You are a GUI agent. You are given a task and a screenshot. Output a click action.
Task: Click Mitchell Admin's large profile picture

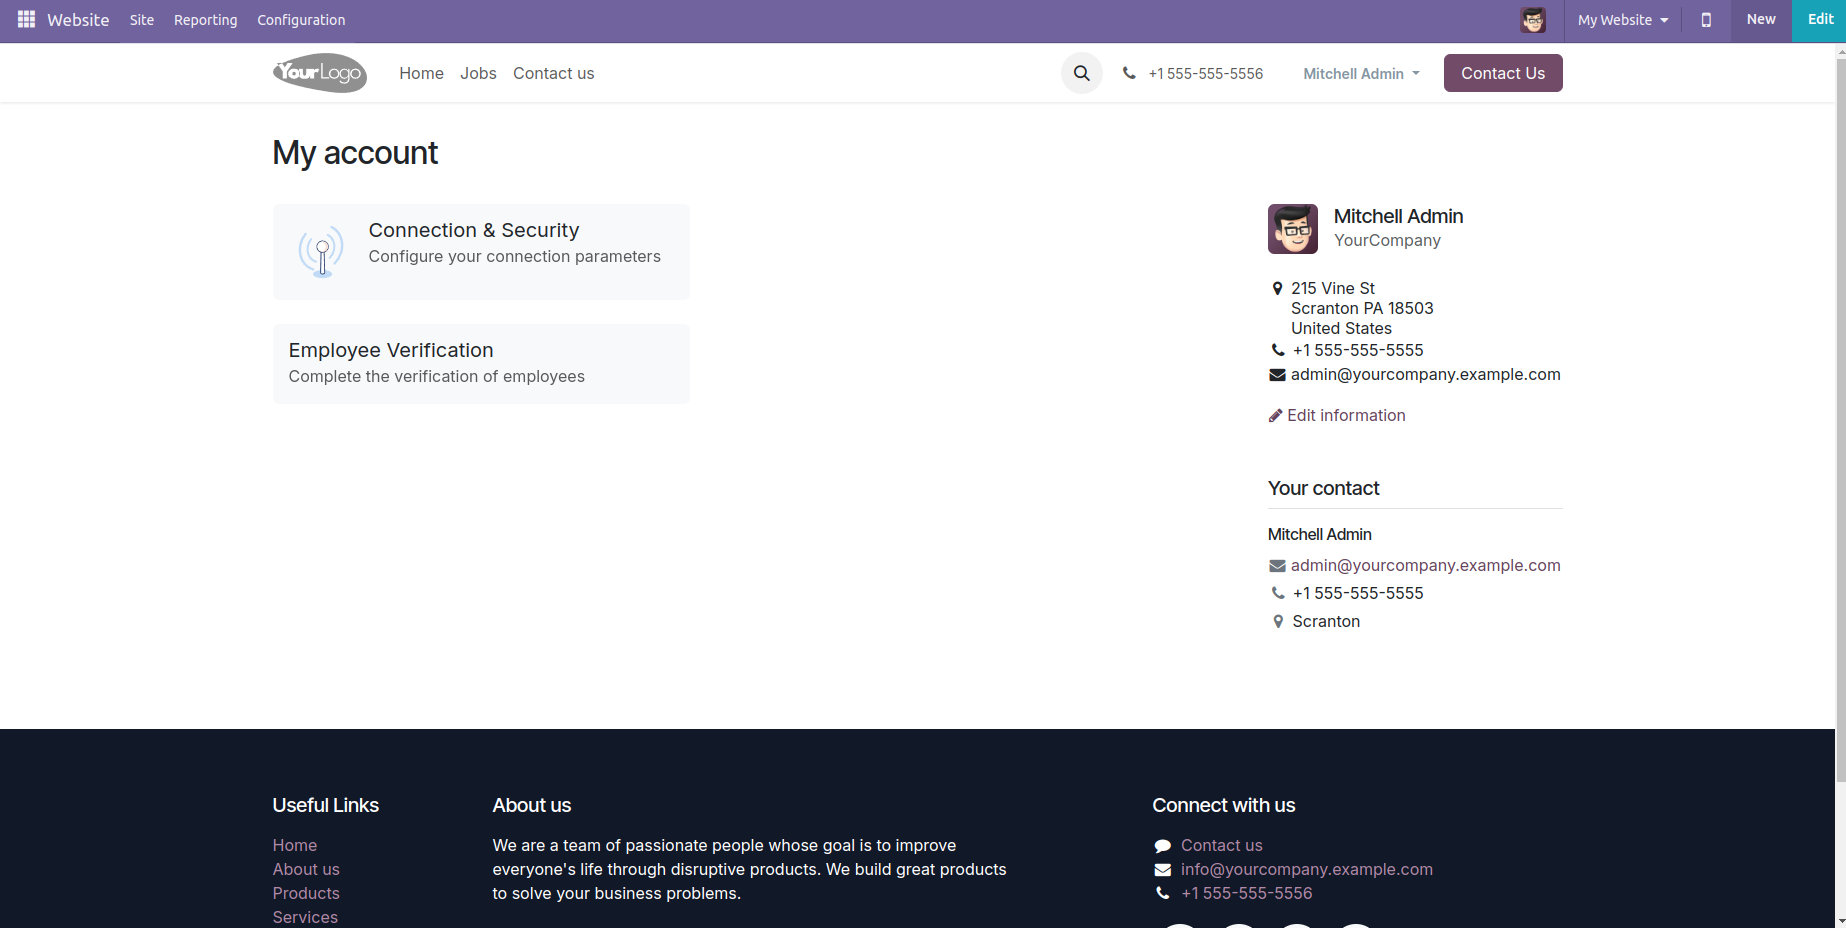click(1292, 229)
